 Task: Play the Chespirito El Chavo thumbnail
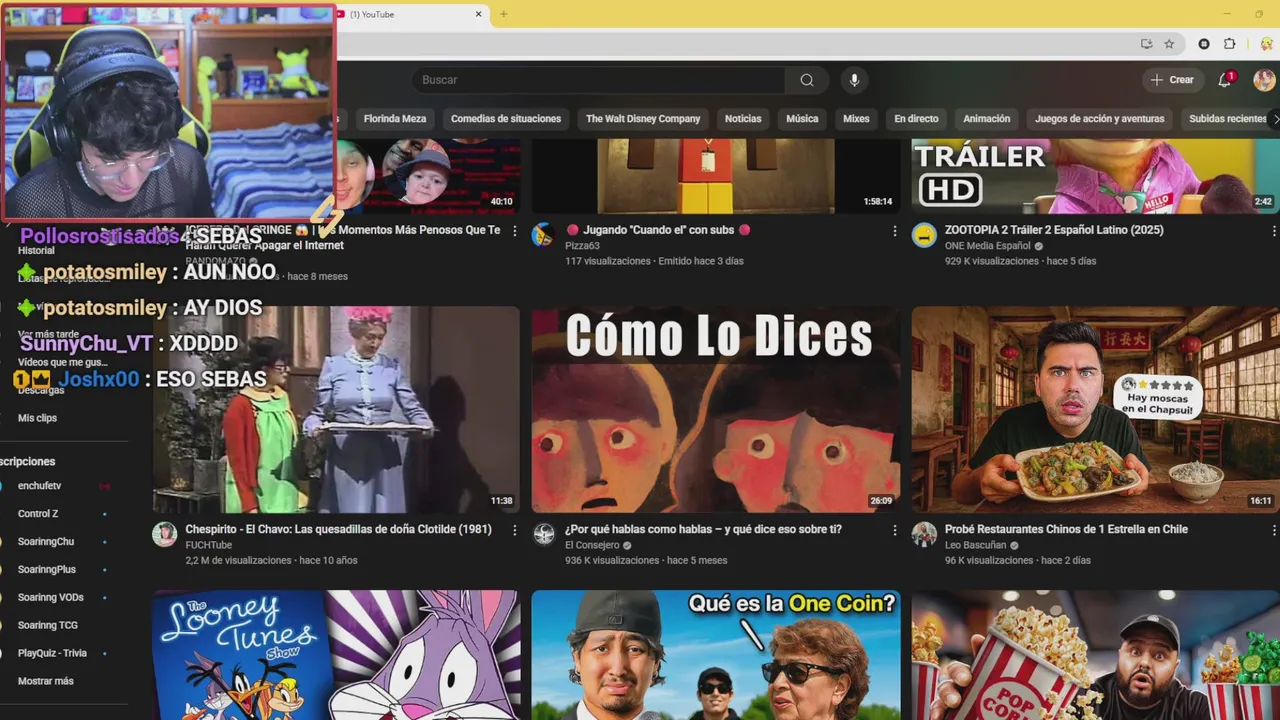coord(336,410)
